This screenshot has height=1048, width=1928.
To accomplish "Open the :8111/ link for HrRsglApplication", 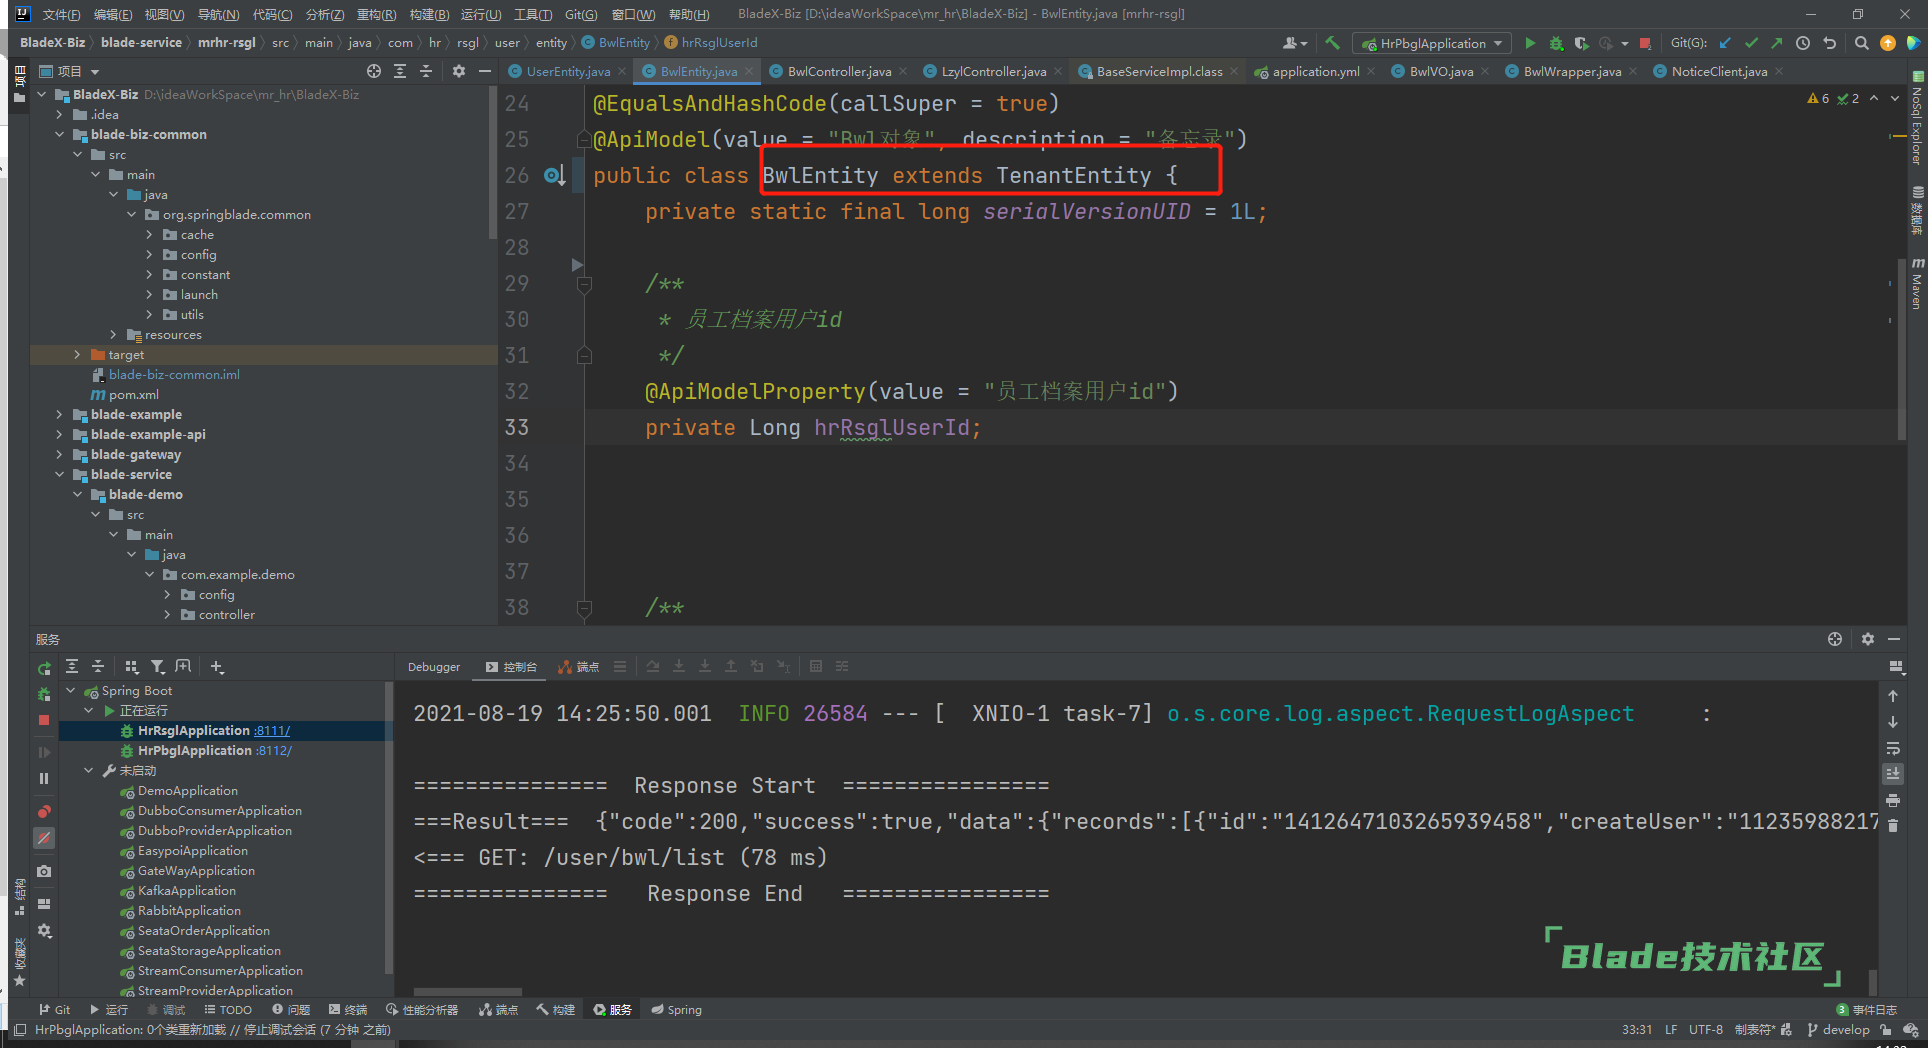I will coord(272,731).
